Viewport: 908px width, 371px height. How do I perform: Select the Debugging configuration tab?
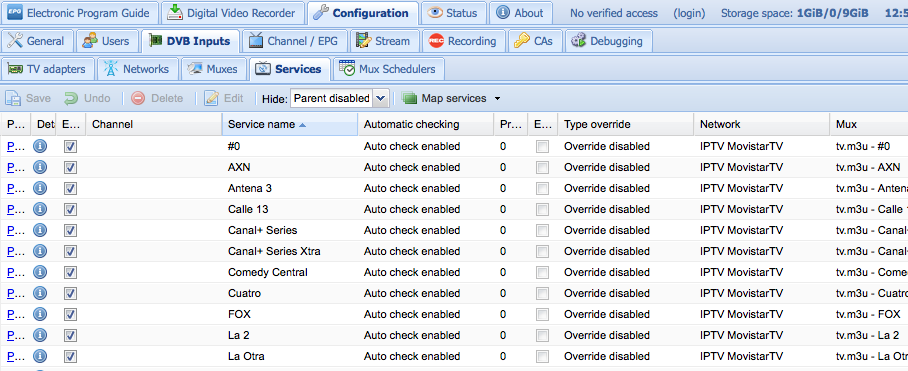[x=608, y=41]
